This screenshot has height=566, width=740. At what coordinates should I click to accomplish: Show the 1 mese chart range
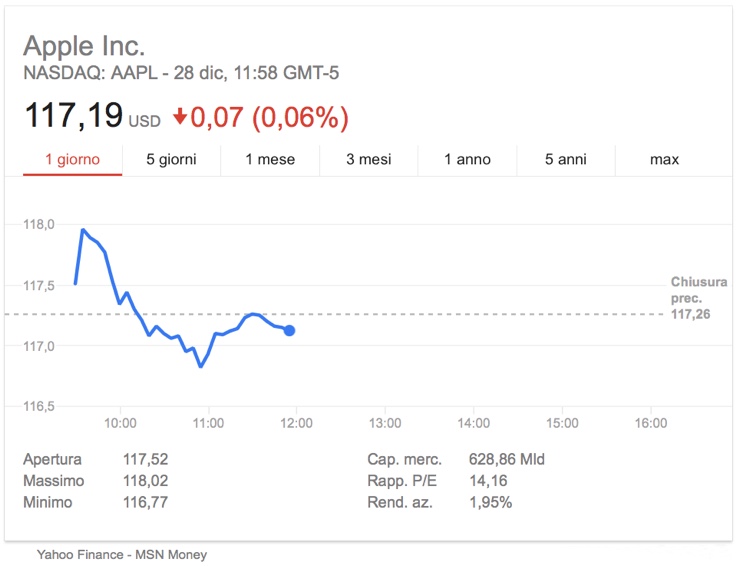click(270, 159)
